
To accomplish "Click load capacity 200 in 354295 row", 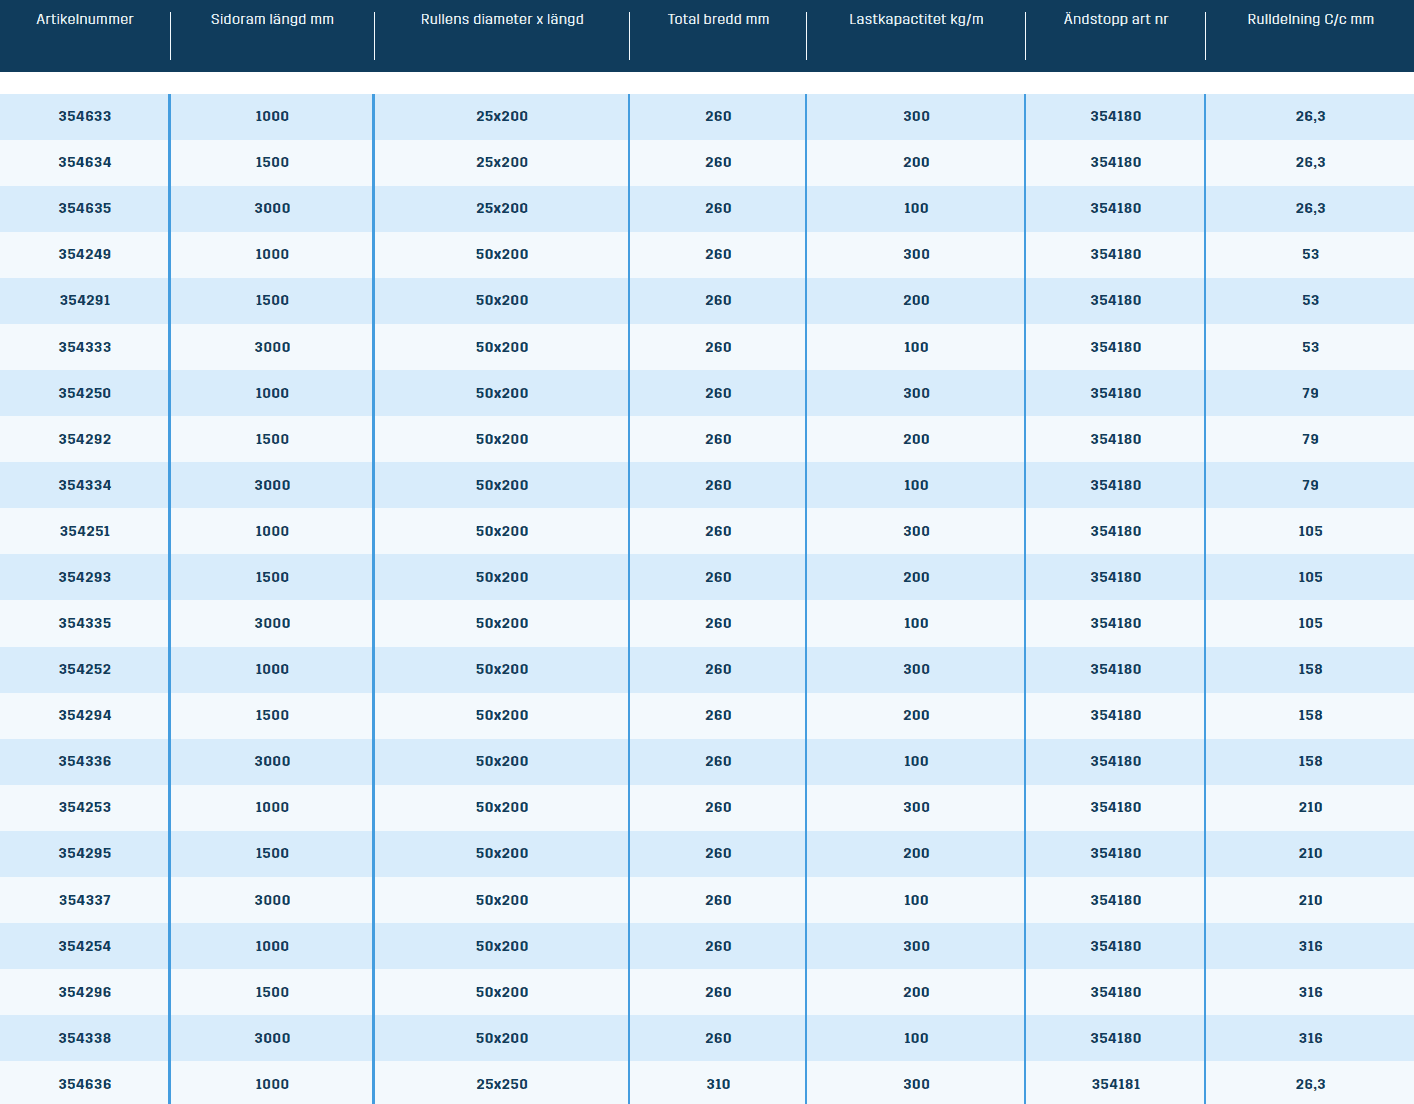I will [x=916, y=853].
